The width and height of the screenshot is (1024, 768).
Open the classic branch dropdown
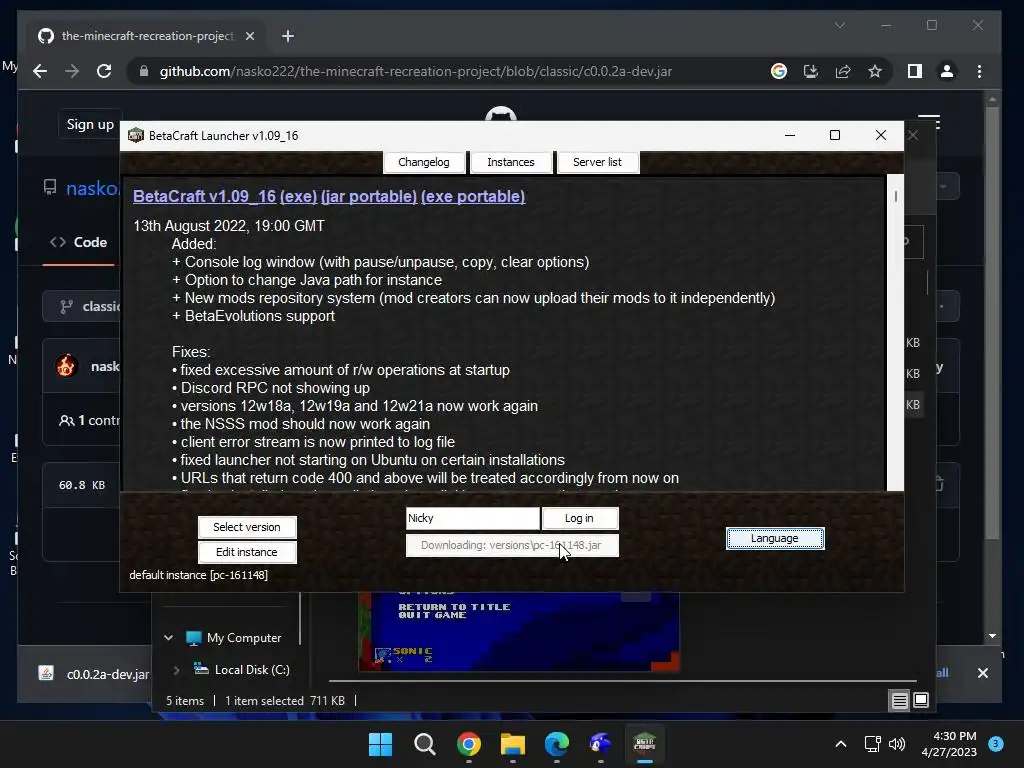coord(84,306)
